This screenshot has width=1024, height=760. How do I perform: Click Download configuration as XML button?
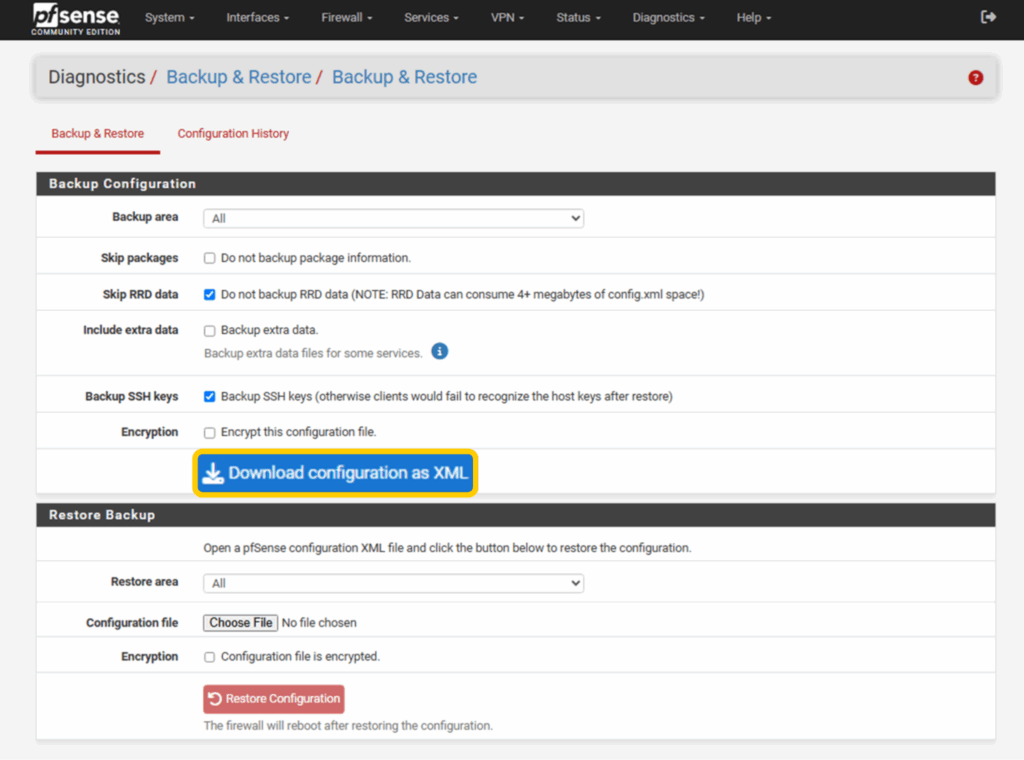(x=335, y=473)
